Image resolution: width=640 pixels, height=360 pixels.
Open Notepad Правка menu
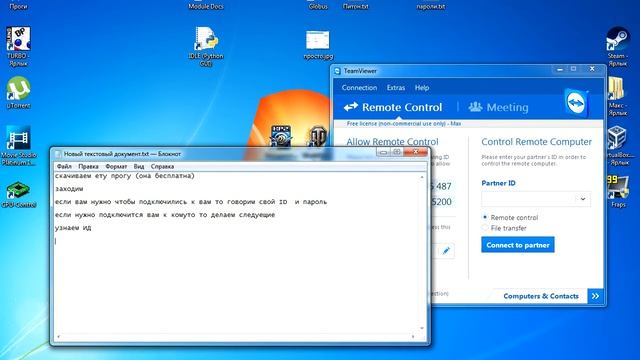tap(88, 167)
